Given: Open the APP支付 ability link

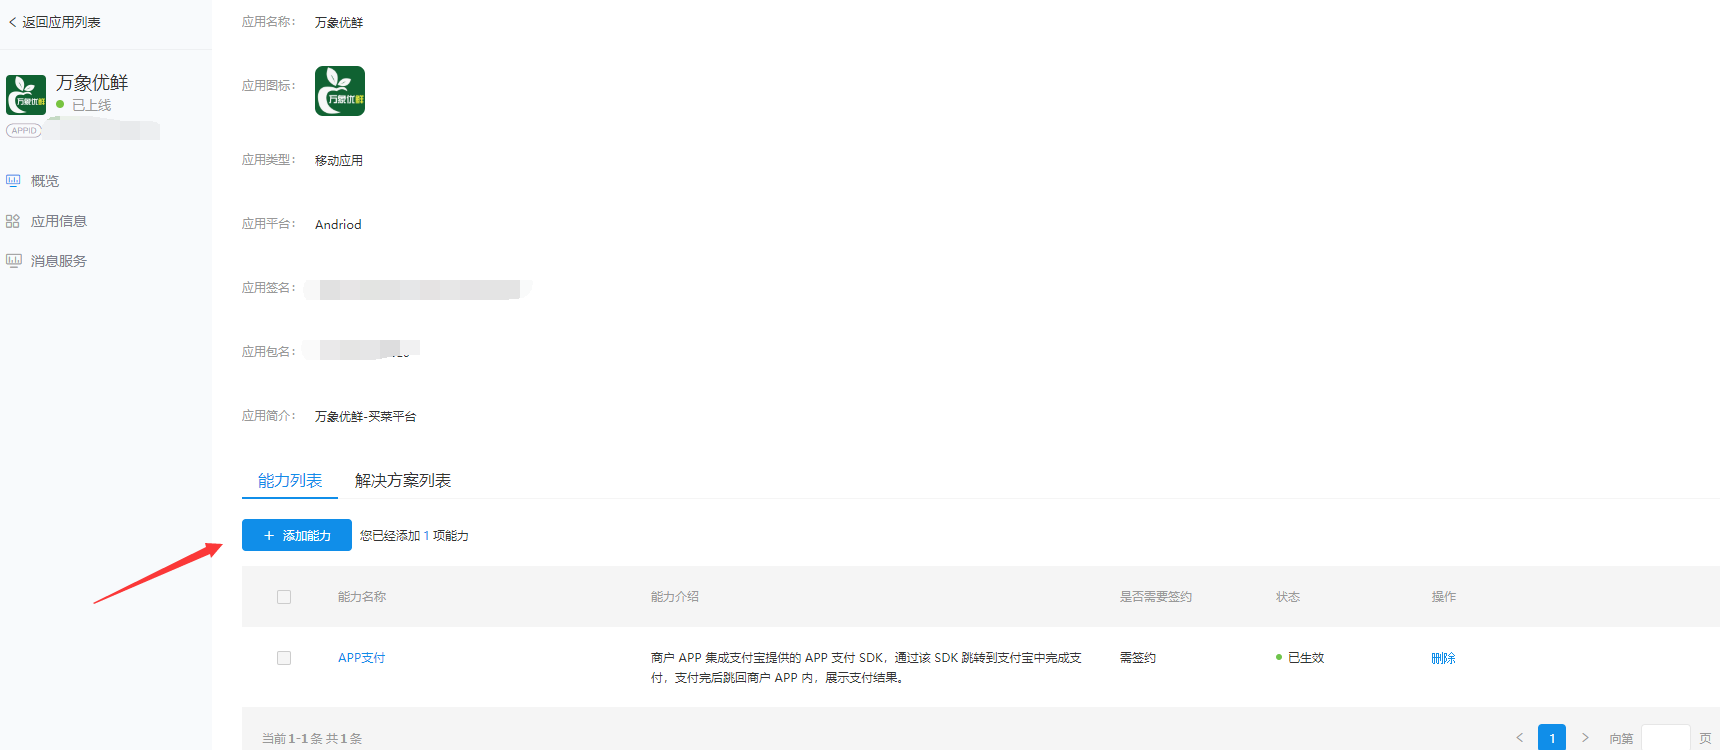Looking at the screenshot, I should (361, 658).
